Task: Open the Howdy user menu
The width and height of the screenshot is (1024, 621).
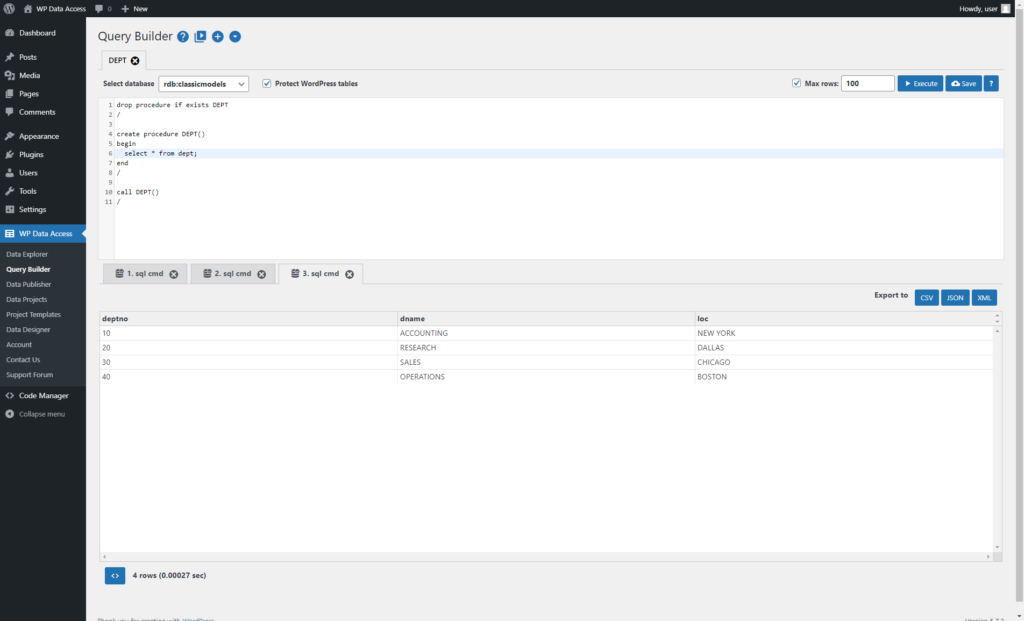Action: point(984,8)
